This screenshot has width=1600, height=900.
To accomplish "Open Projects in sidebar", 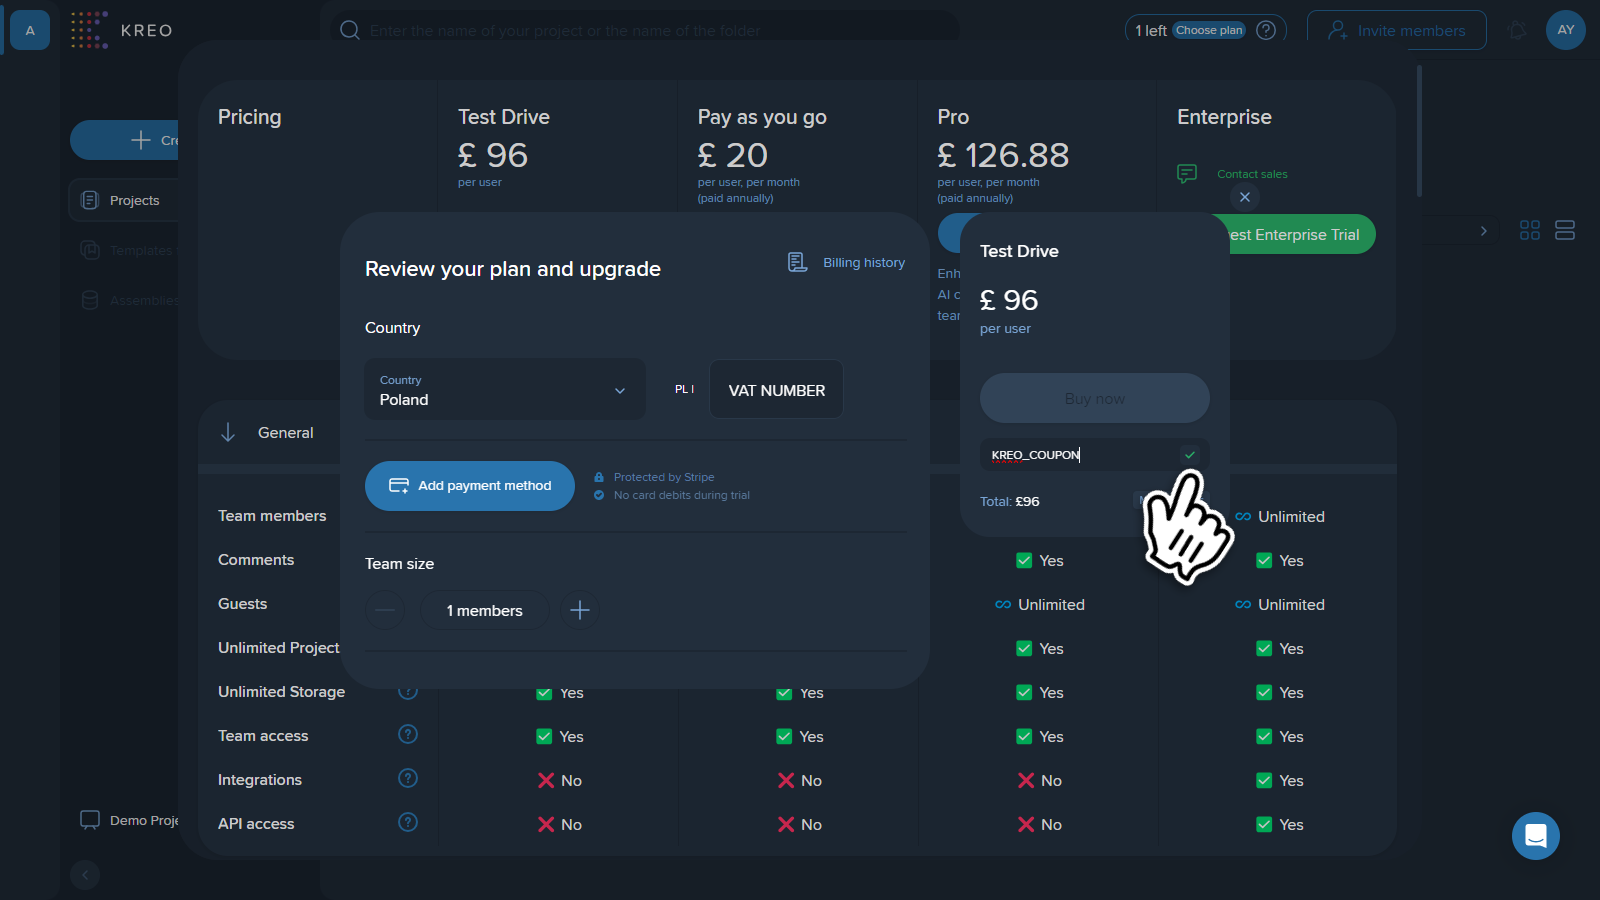I will point(124,200).
